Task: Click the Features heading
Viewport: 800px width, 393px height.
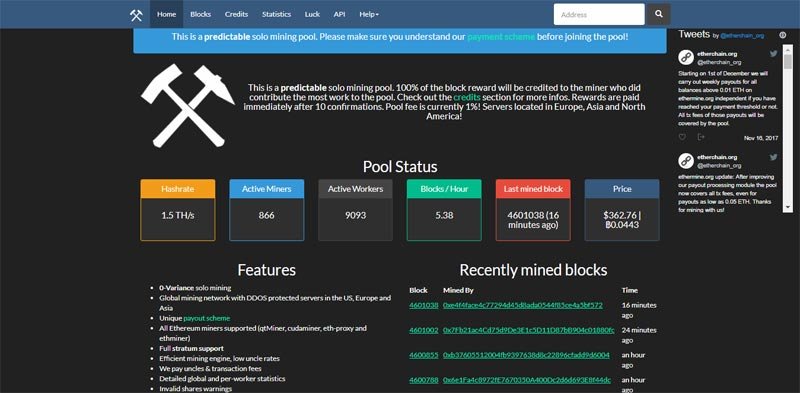Action: pos(266,270)
